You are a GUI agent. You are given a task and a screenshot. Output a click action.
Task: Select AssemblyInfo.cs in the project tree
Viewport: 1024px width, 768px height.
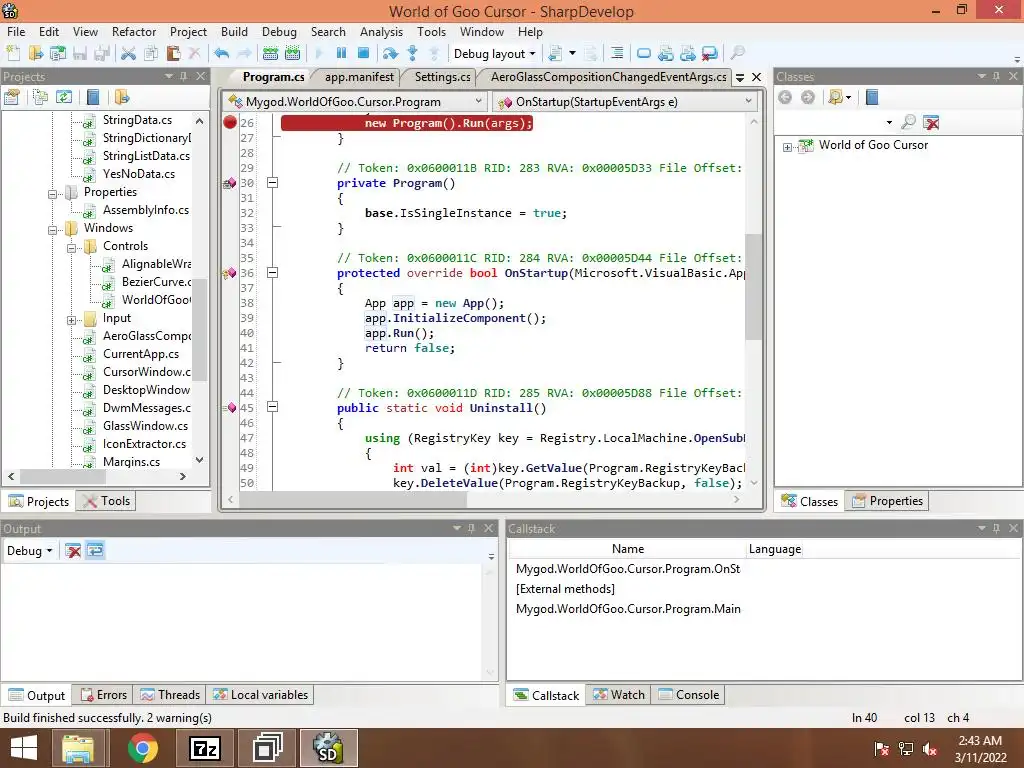[x=146, y=210]
